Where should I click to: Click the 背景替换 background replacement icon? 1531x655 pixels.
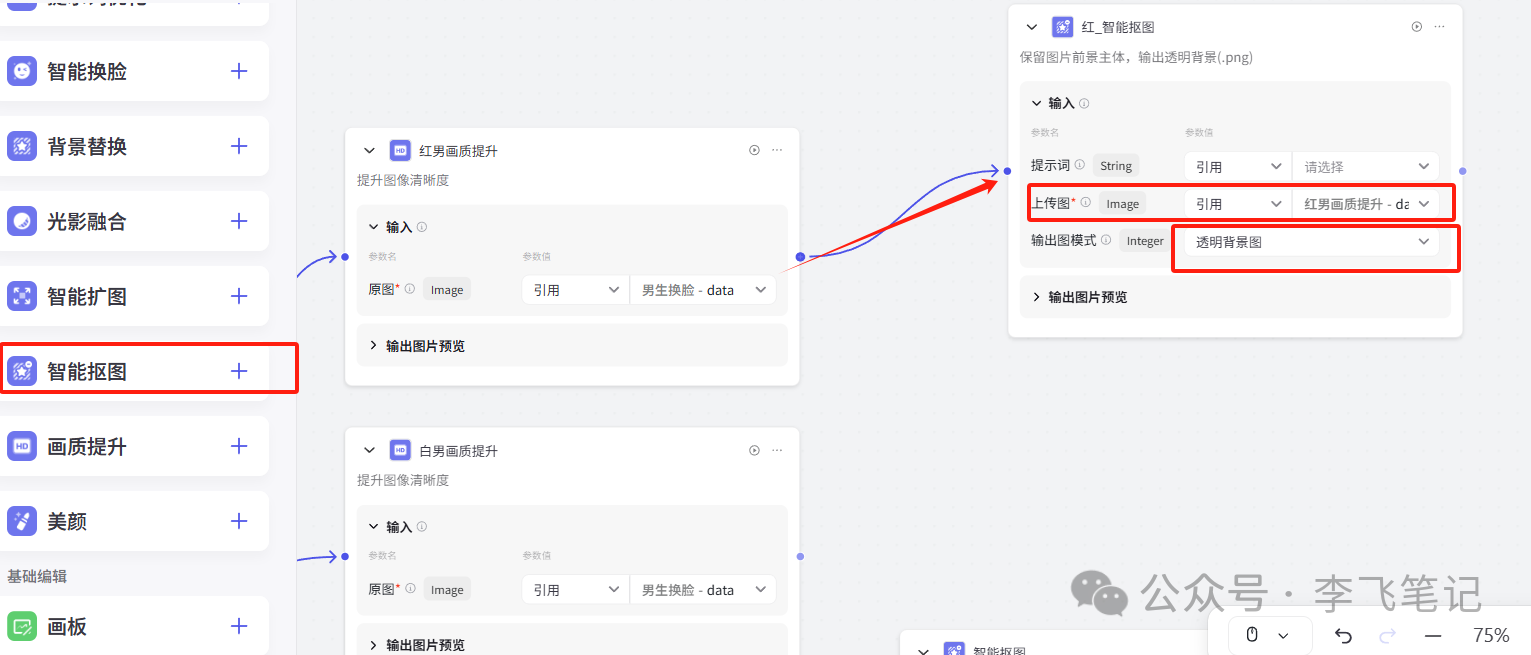click(22, 146)
